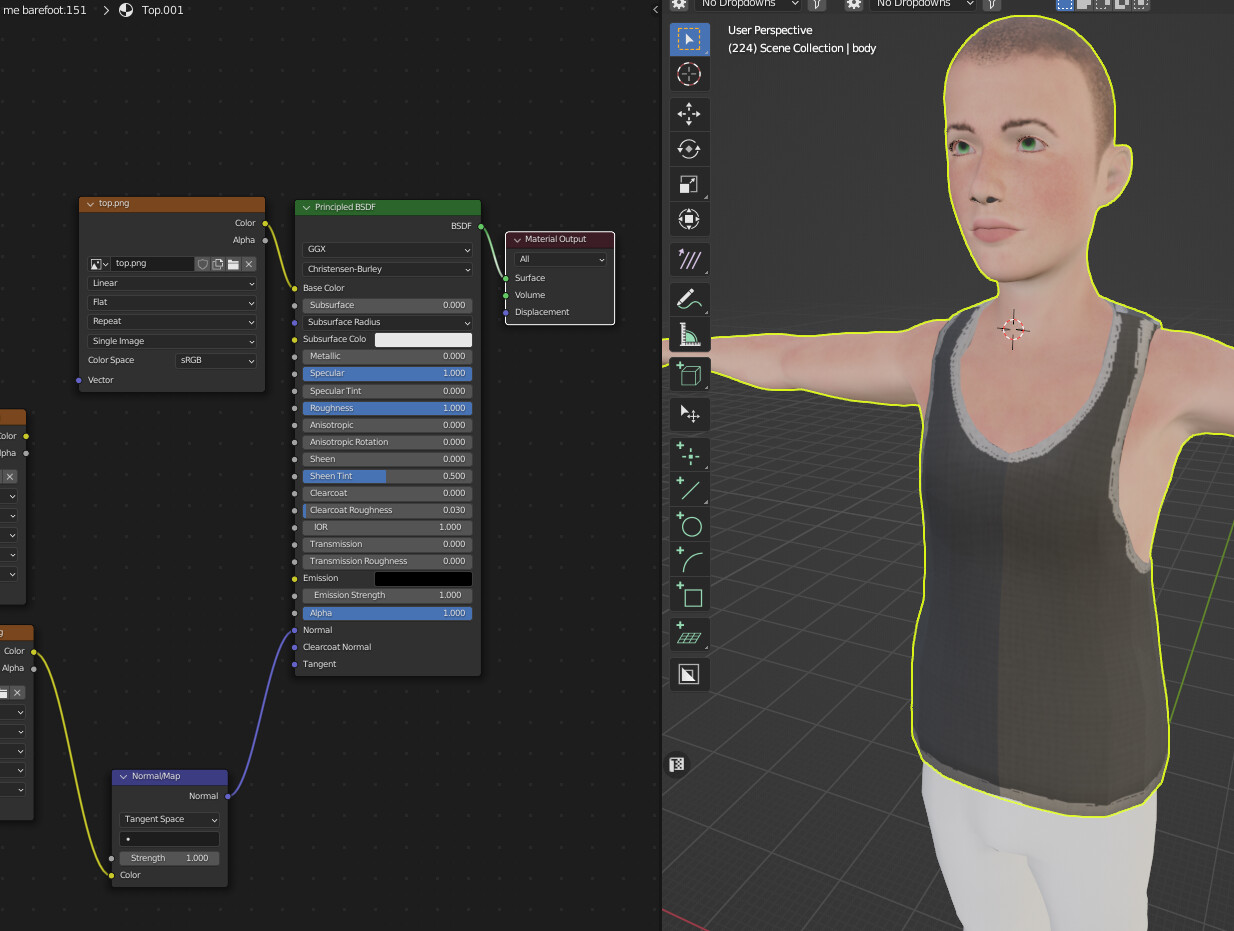
Task: Unlink the top.png image with X button
Action: [249, 264]
